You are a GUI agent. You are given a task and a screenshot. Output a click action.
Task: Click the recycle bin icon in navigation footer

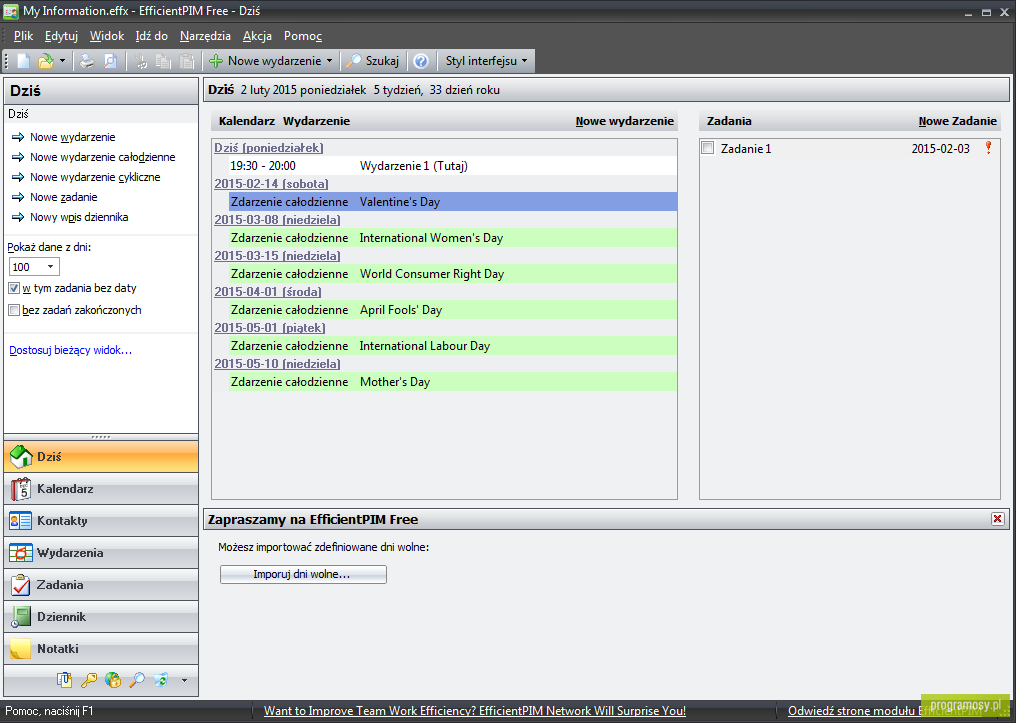click(161, 680)
